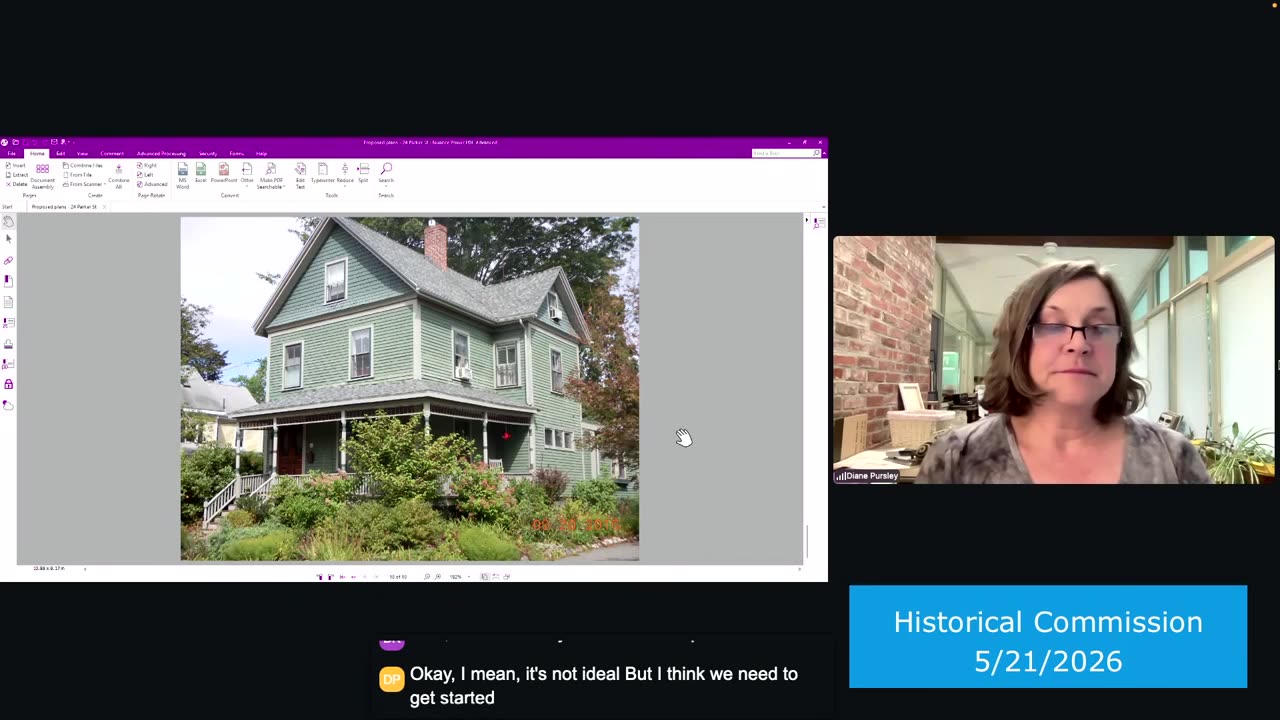The width and height of the screenshot is (1280, 720).
Task: Go to first page in bottom bar
Action: coord(342,577)
